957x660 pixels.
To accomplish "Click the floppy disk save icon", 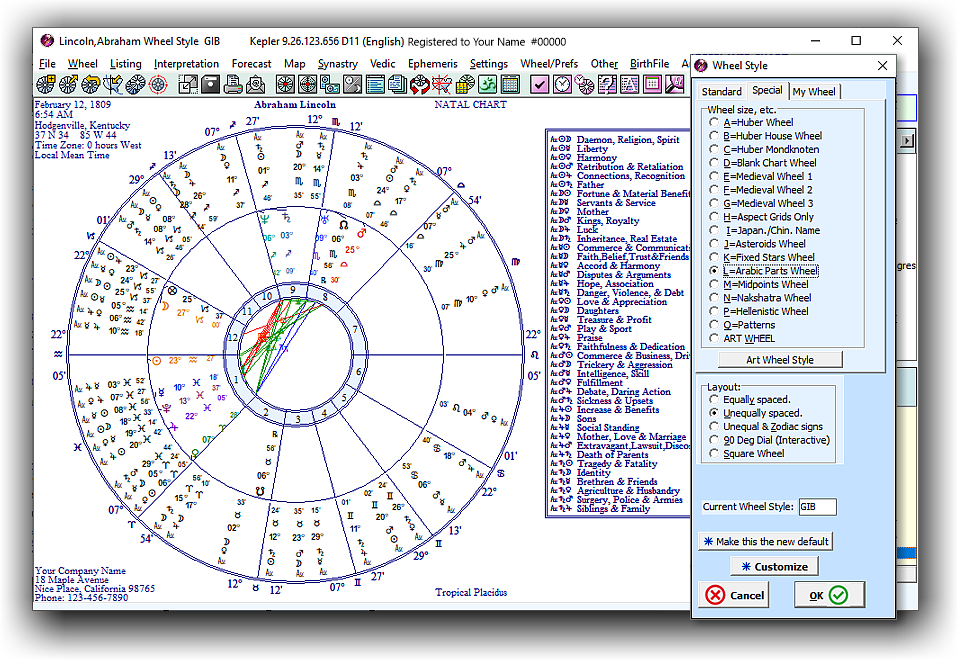I will [x=211, y=85].
